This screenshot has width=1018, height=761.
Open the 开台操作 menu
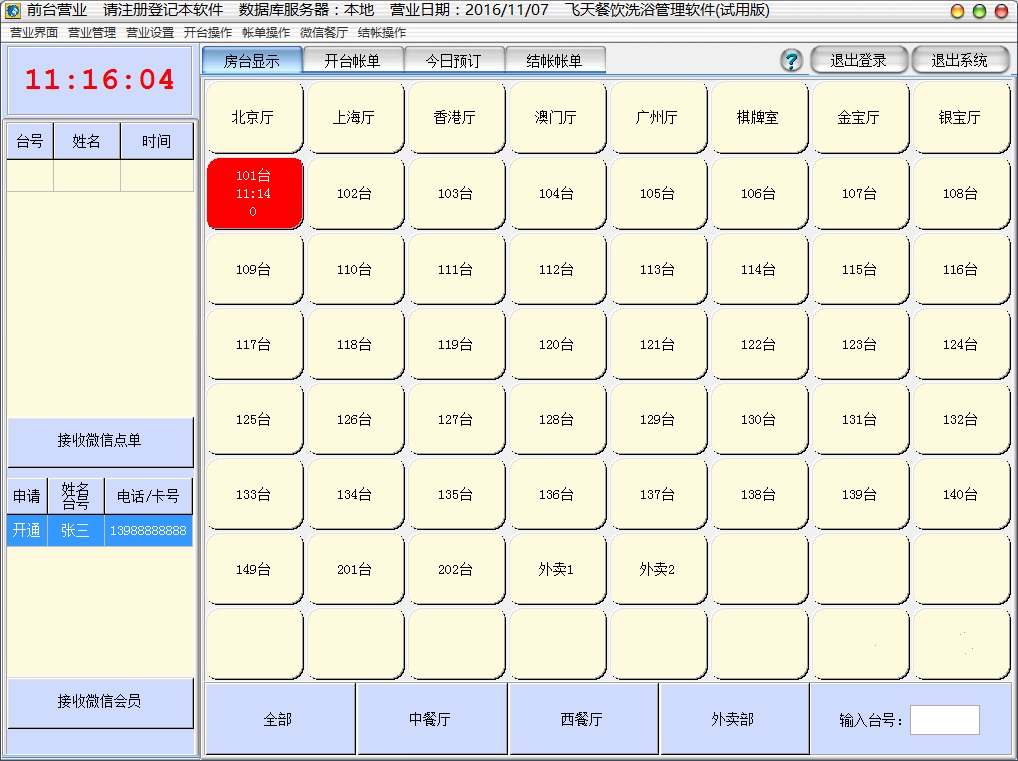208,32
